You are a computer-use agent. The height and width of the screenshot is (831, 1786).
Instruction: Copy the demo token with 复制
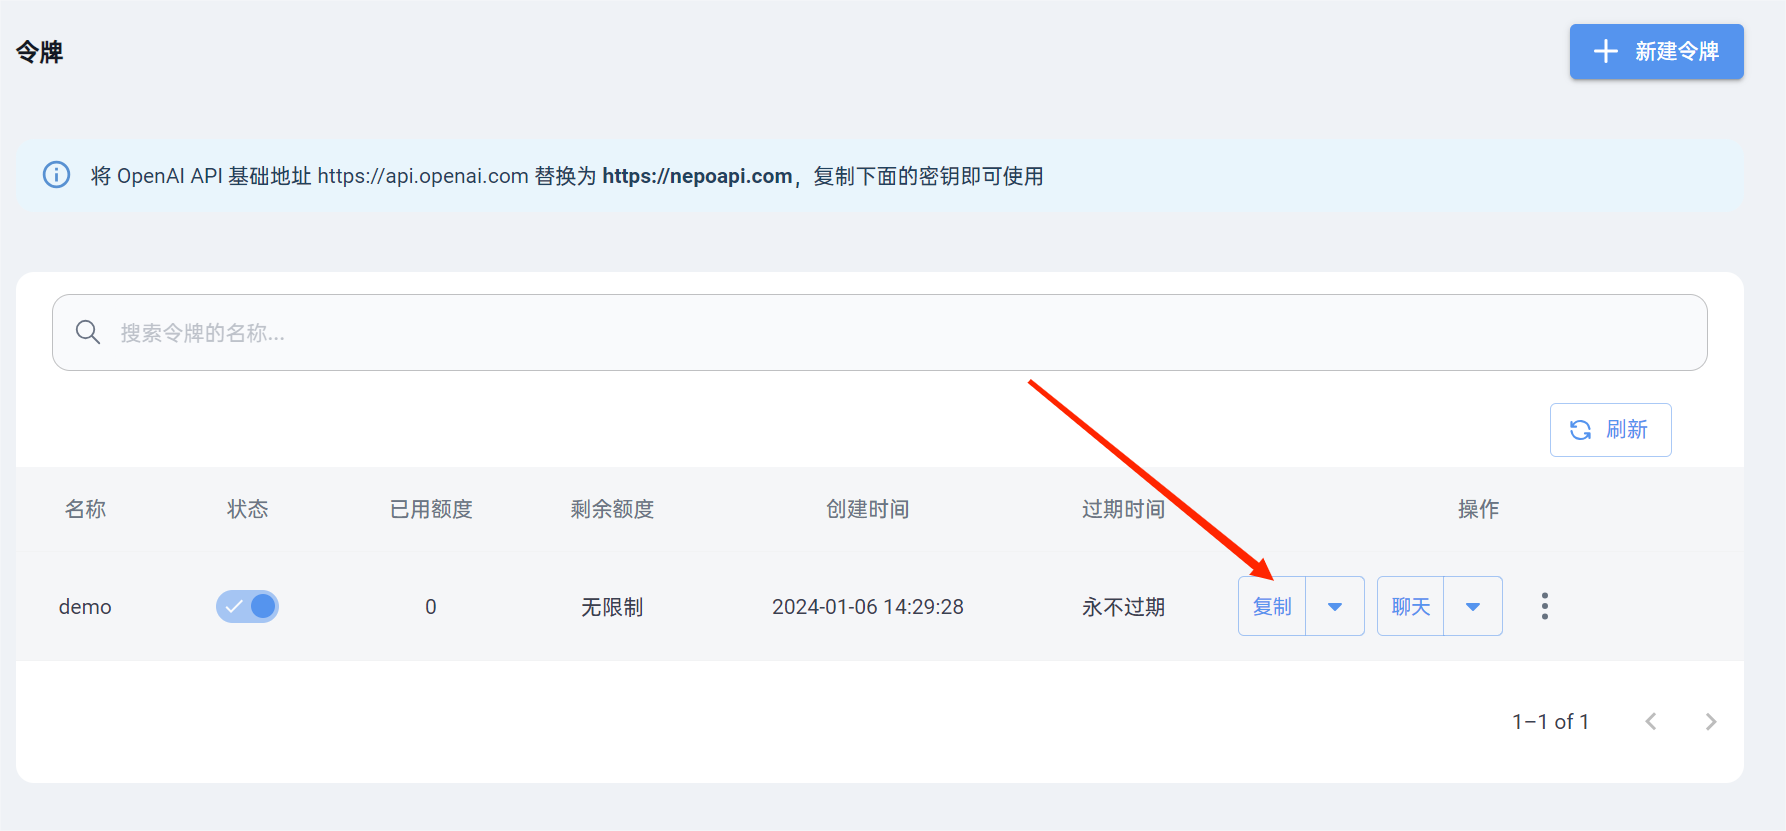click(1272, 606)
